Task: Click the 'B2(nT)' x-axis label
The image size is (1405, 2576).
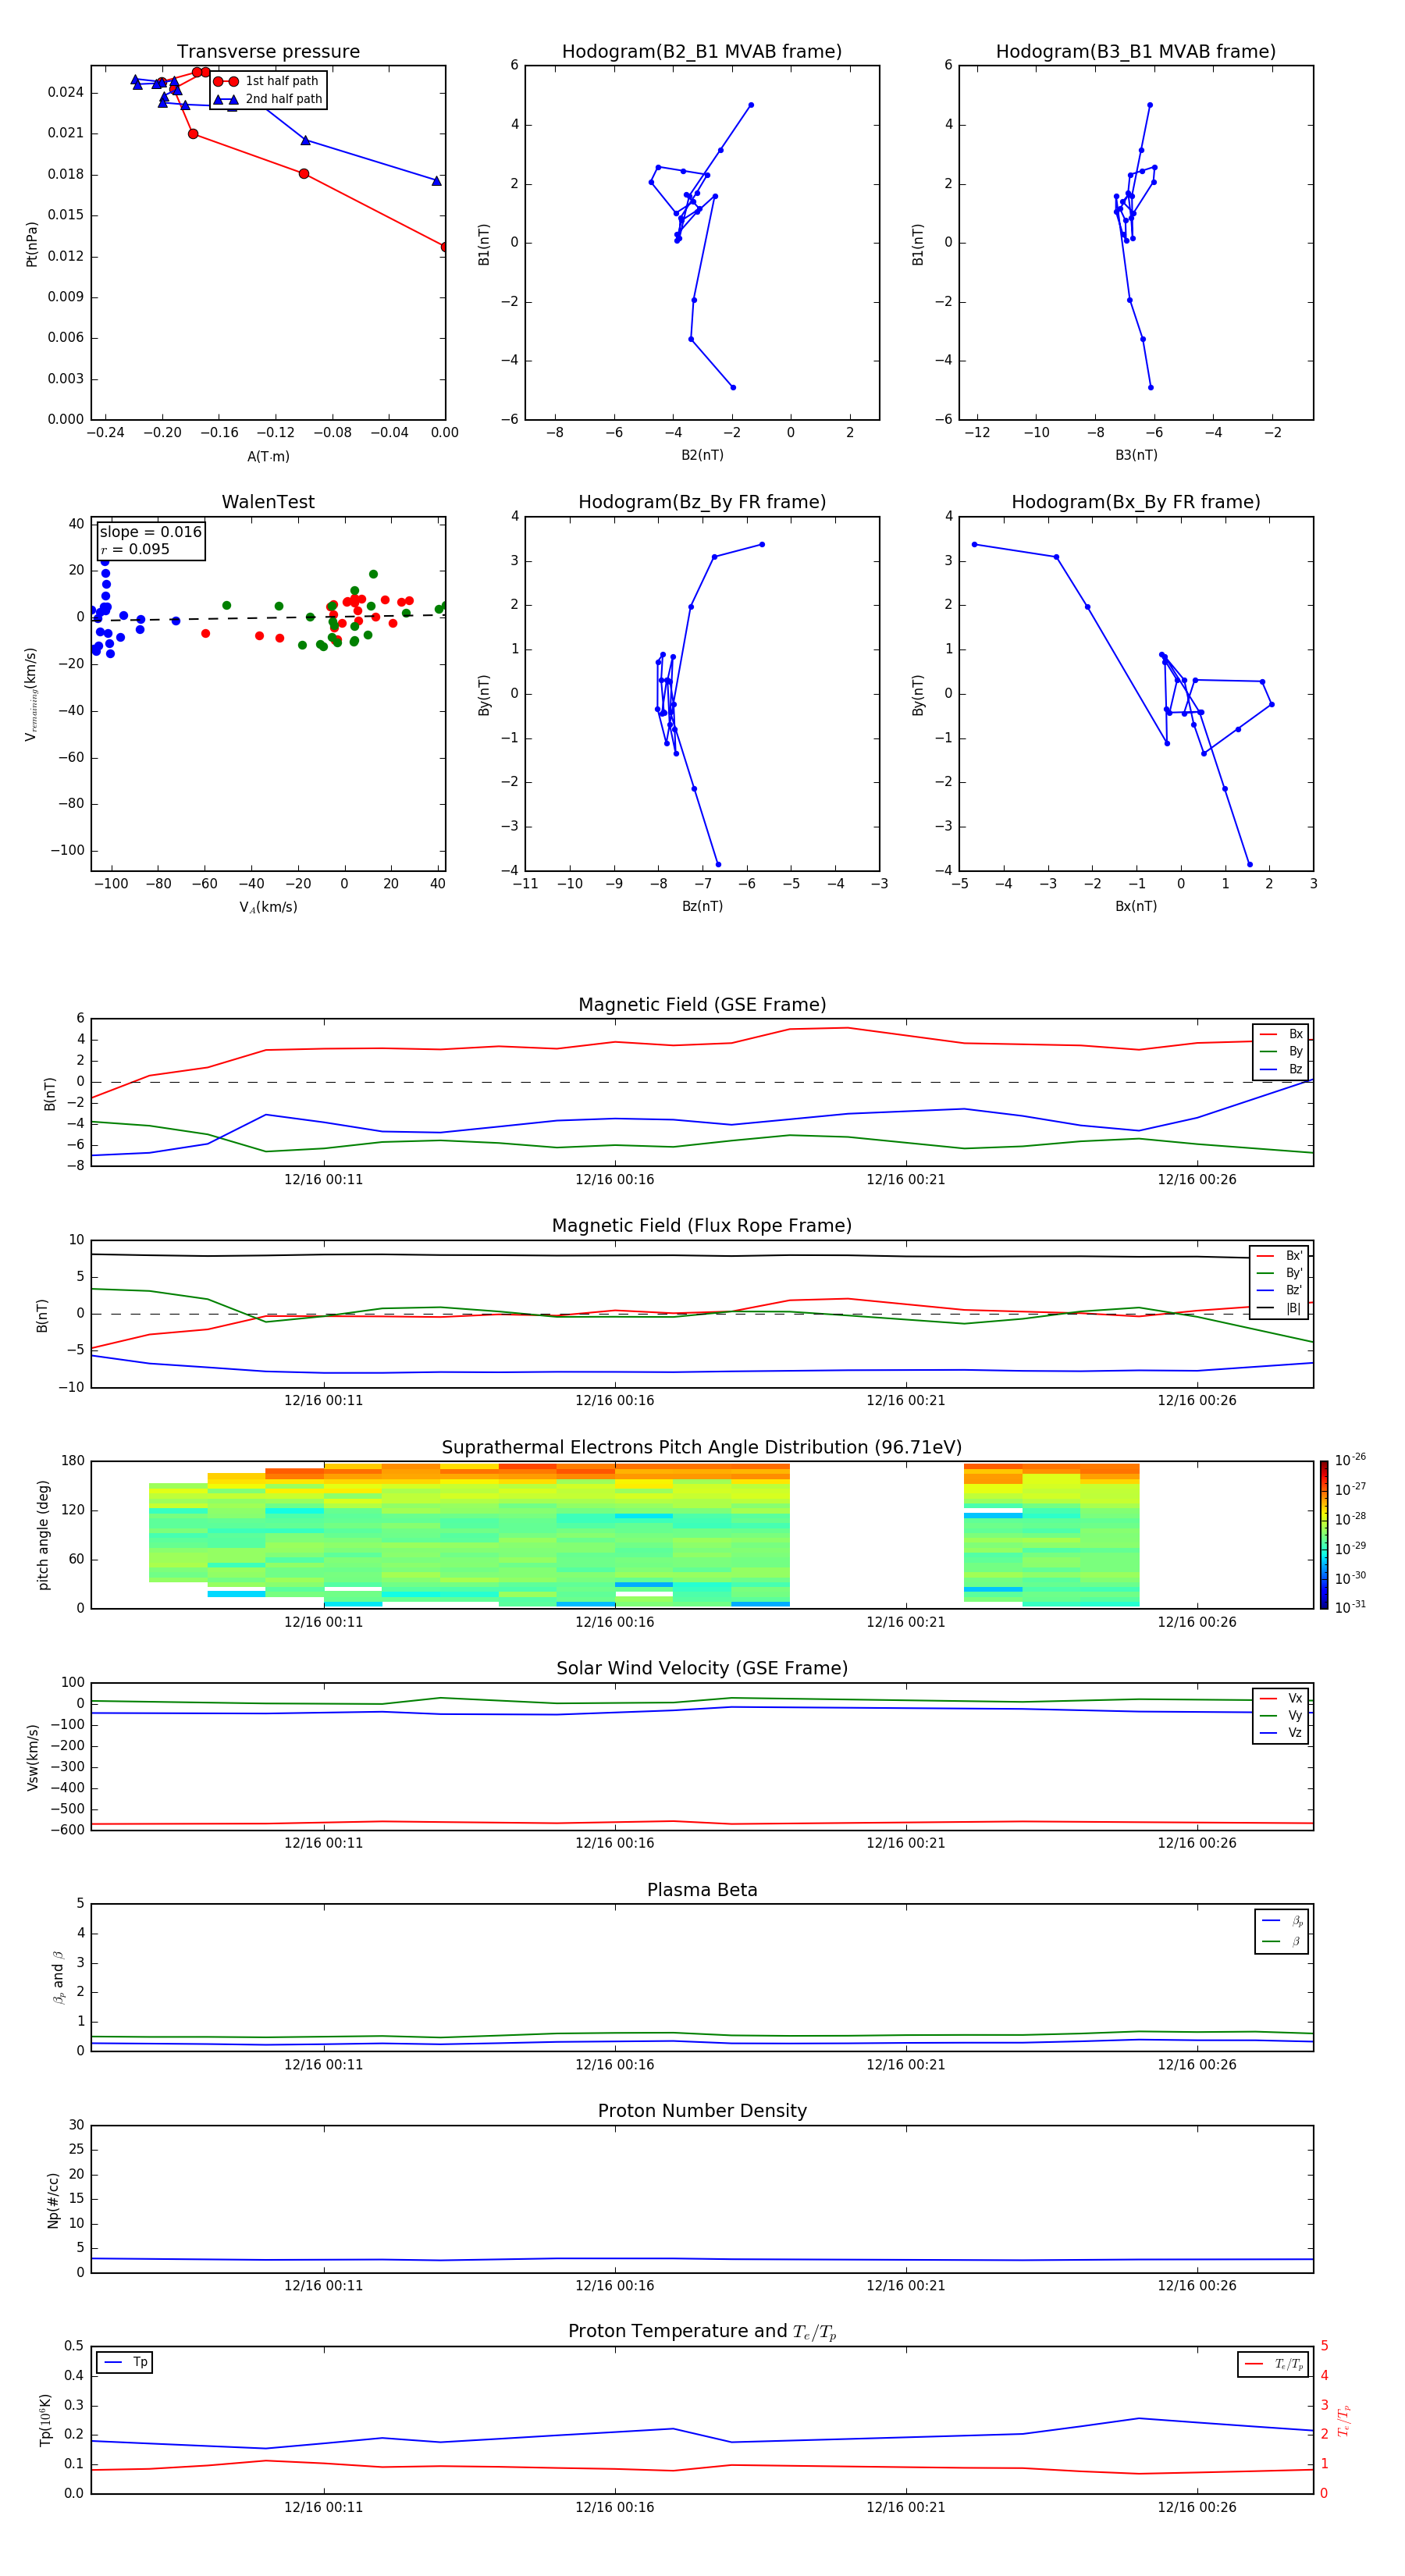Action: (702, 455)
